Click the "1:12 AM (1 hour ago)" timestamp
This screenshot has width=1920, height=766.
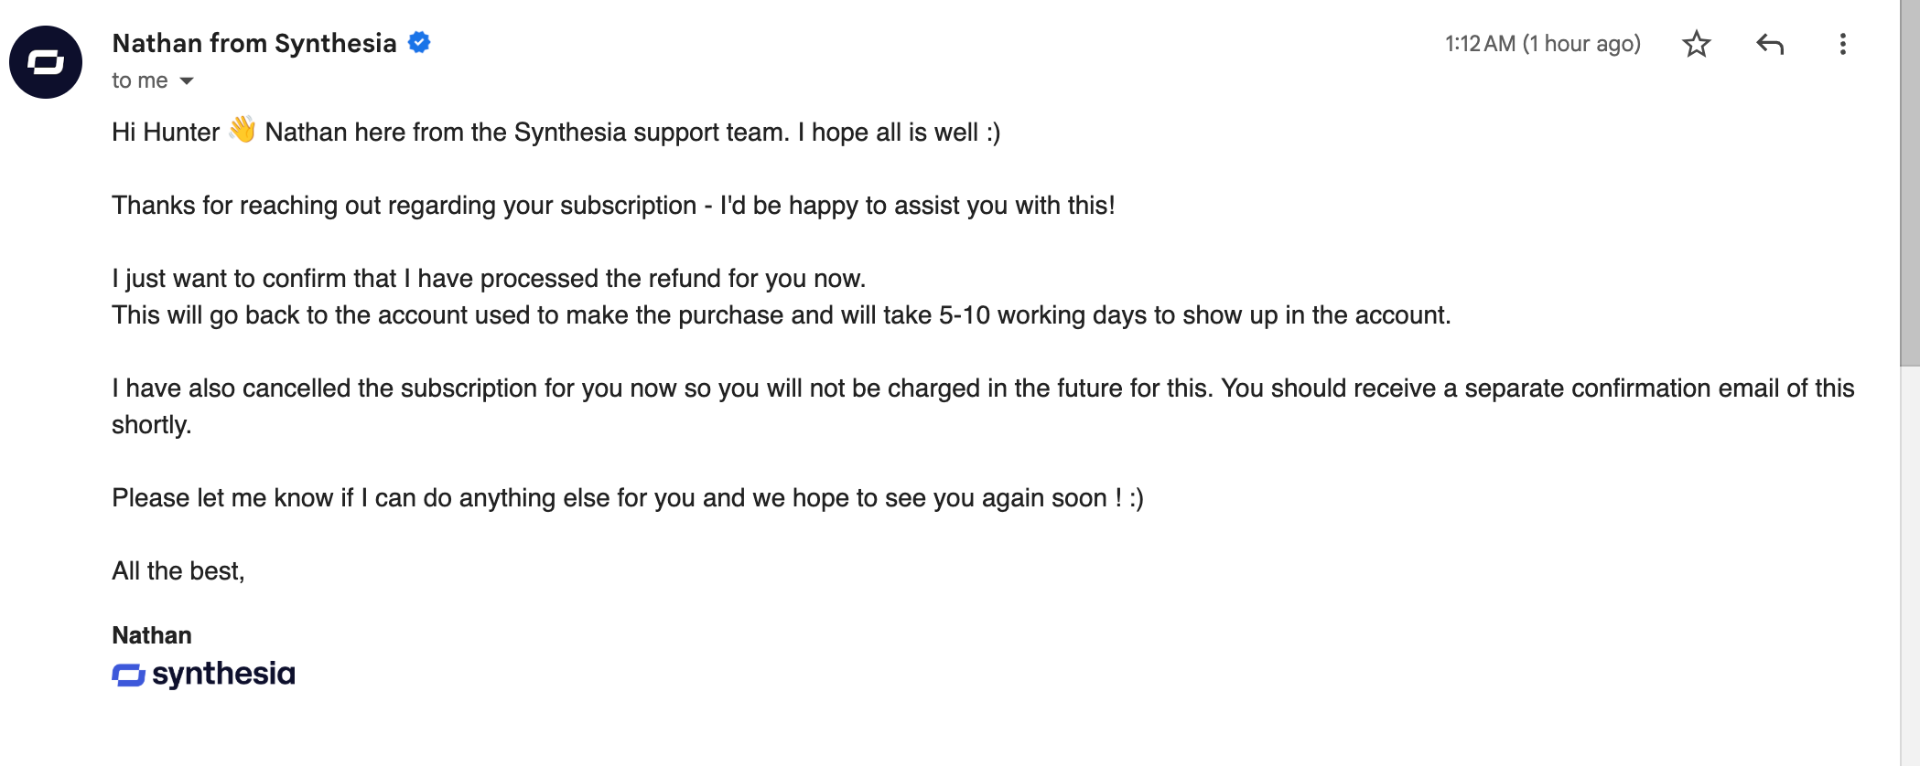[x=1542, y=44]
